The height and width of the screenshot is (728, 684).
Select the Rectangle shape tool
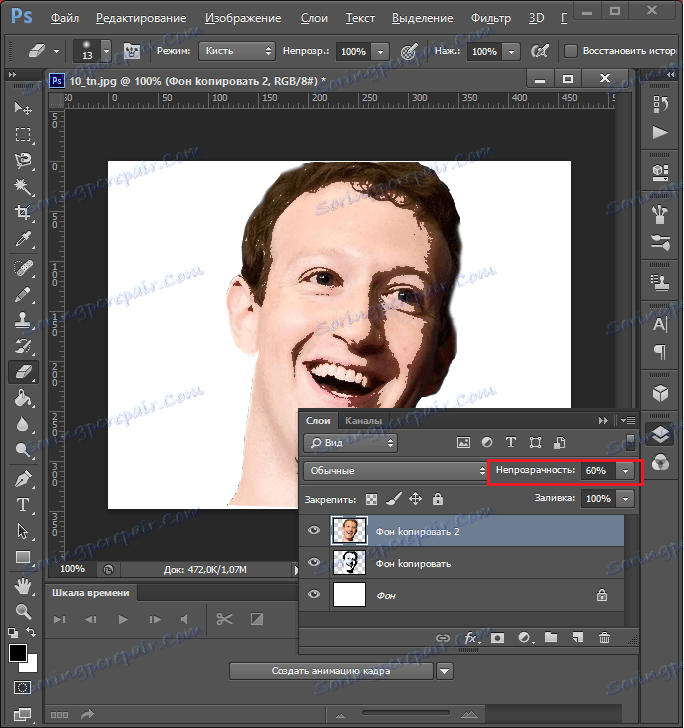(23, 557)
